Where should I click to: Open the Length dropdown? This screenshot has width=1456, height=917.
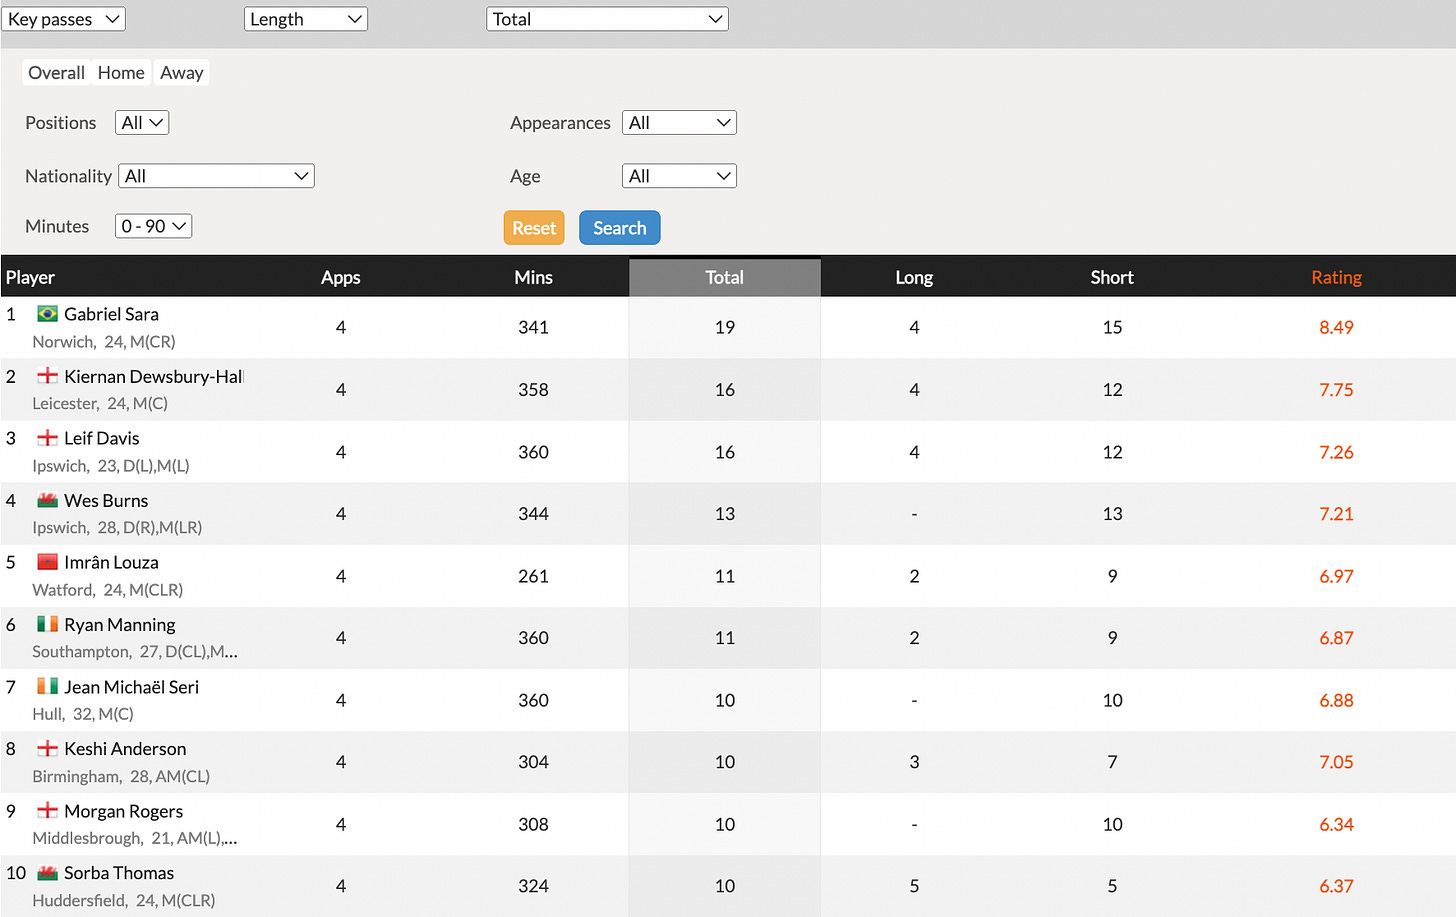pyautogui.click(x=306, y=19)
